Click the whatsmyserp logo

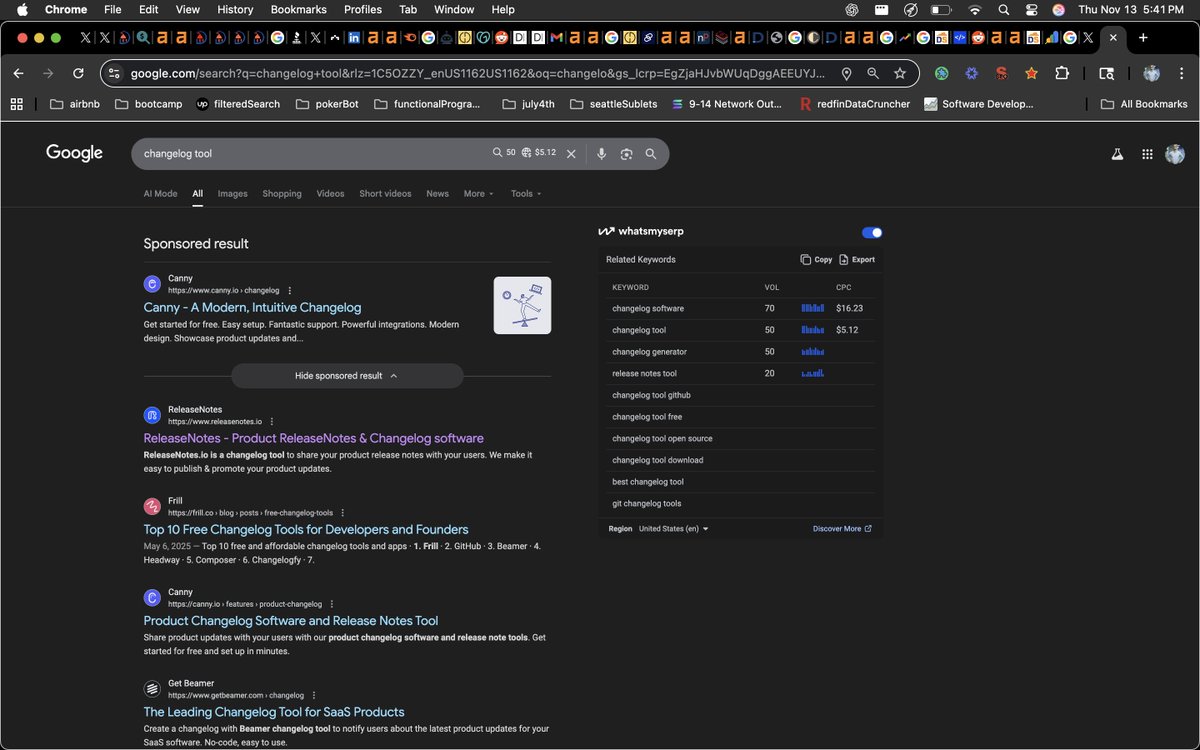(x=641, y=232)
